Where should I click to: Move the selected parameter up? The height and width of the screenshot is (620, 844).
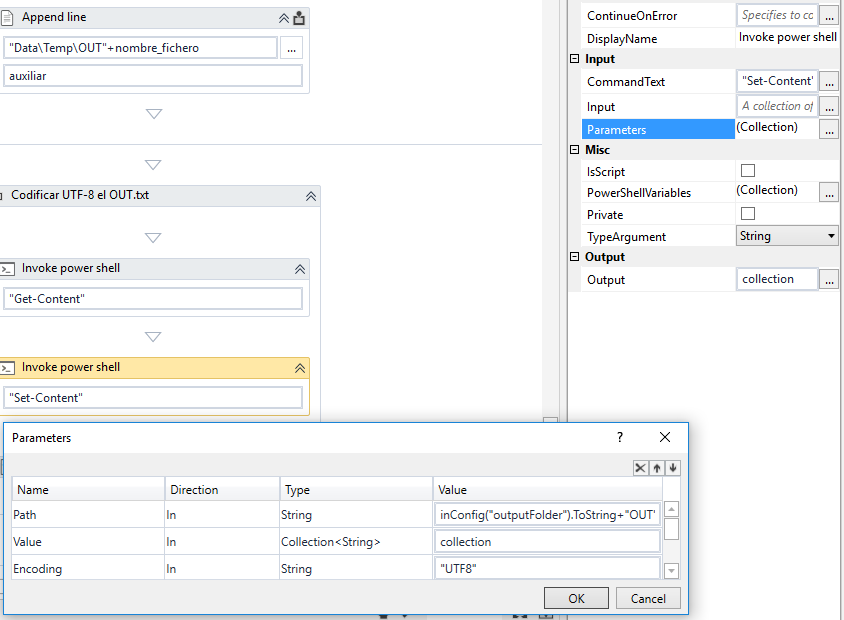pyautogui.click(x=655, y=468)
